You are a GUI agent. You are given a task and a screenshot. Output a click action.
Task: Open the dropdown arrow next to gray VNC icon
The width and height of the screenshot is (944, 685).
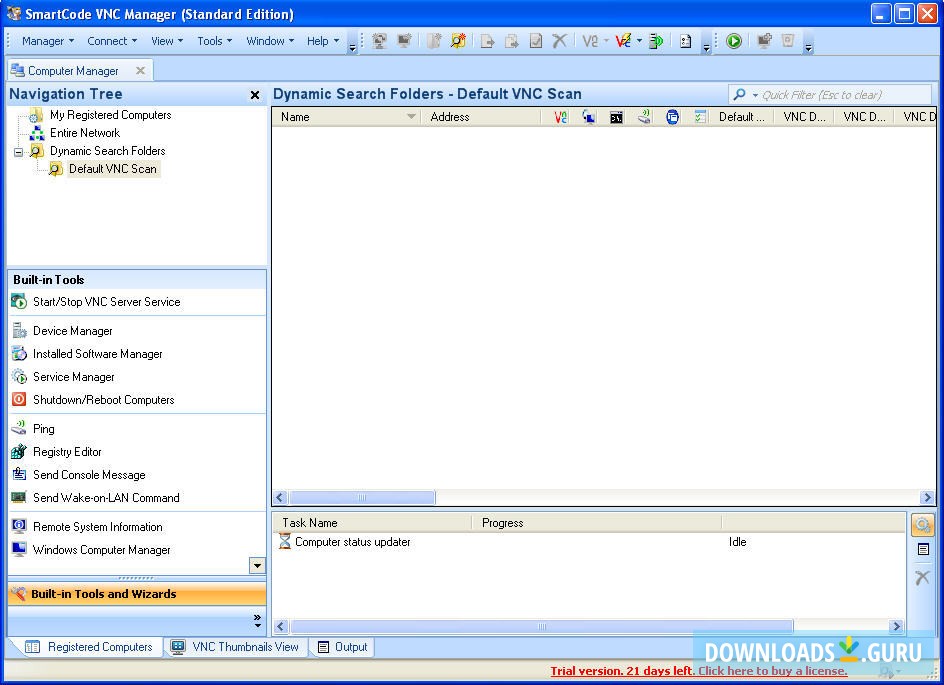[606, 41]
